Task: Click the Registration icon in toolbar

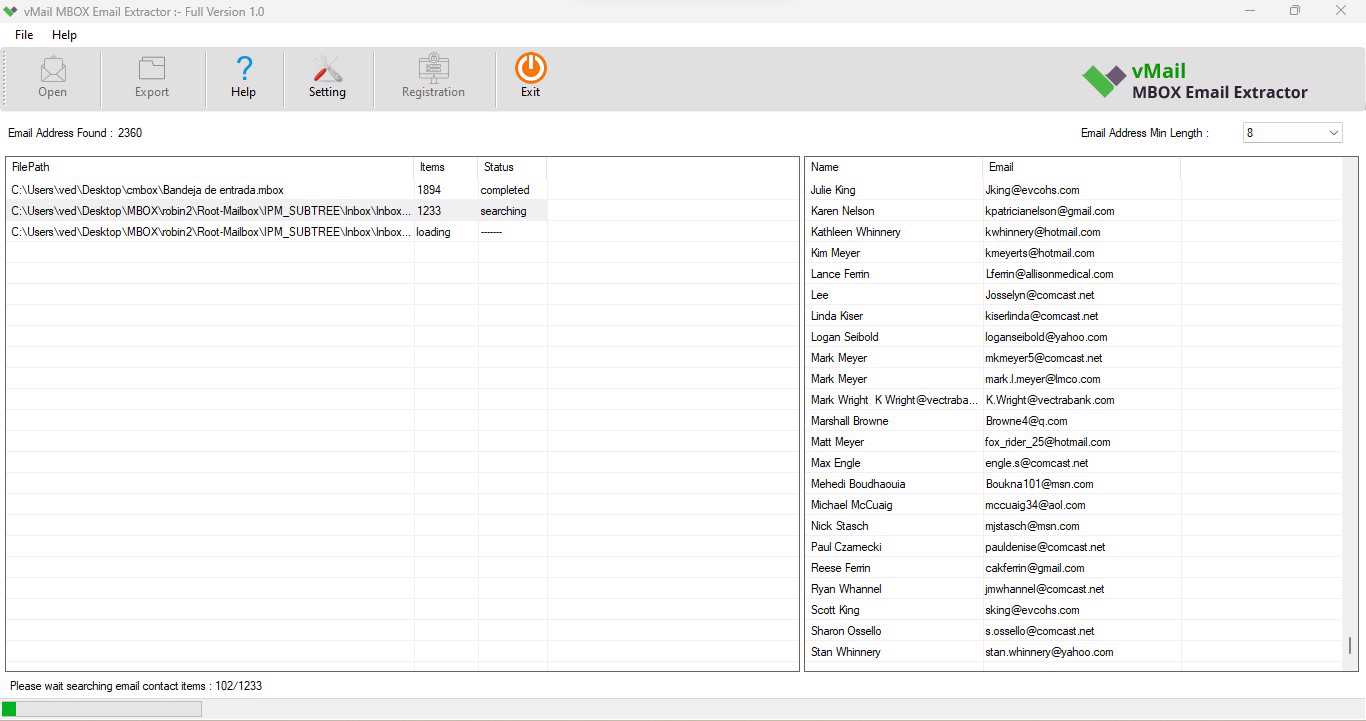Action: click(433, 70)
